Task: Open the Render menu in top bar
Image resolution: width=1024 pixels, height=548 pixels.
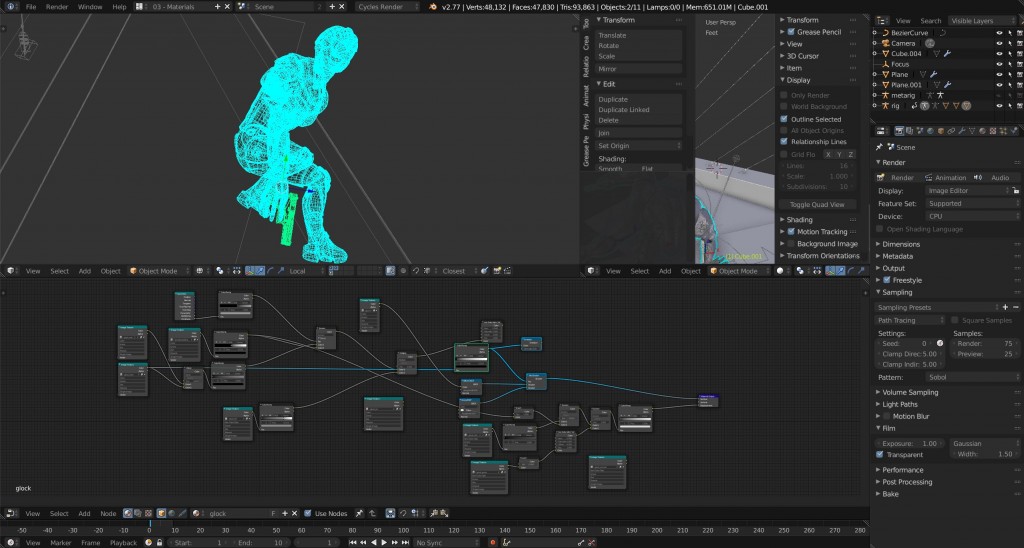Action: 57,6
